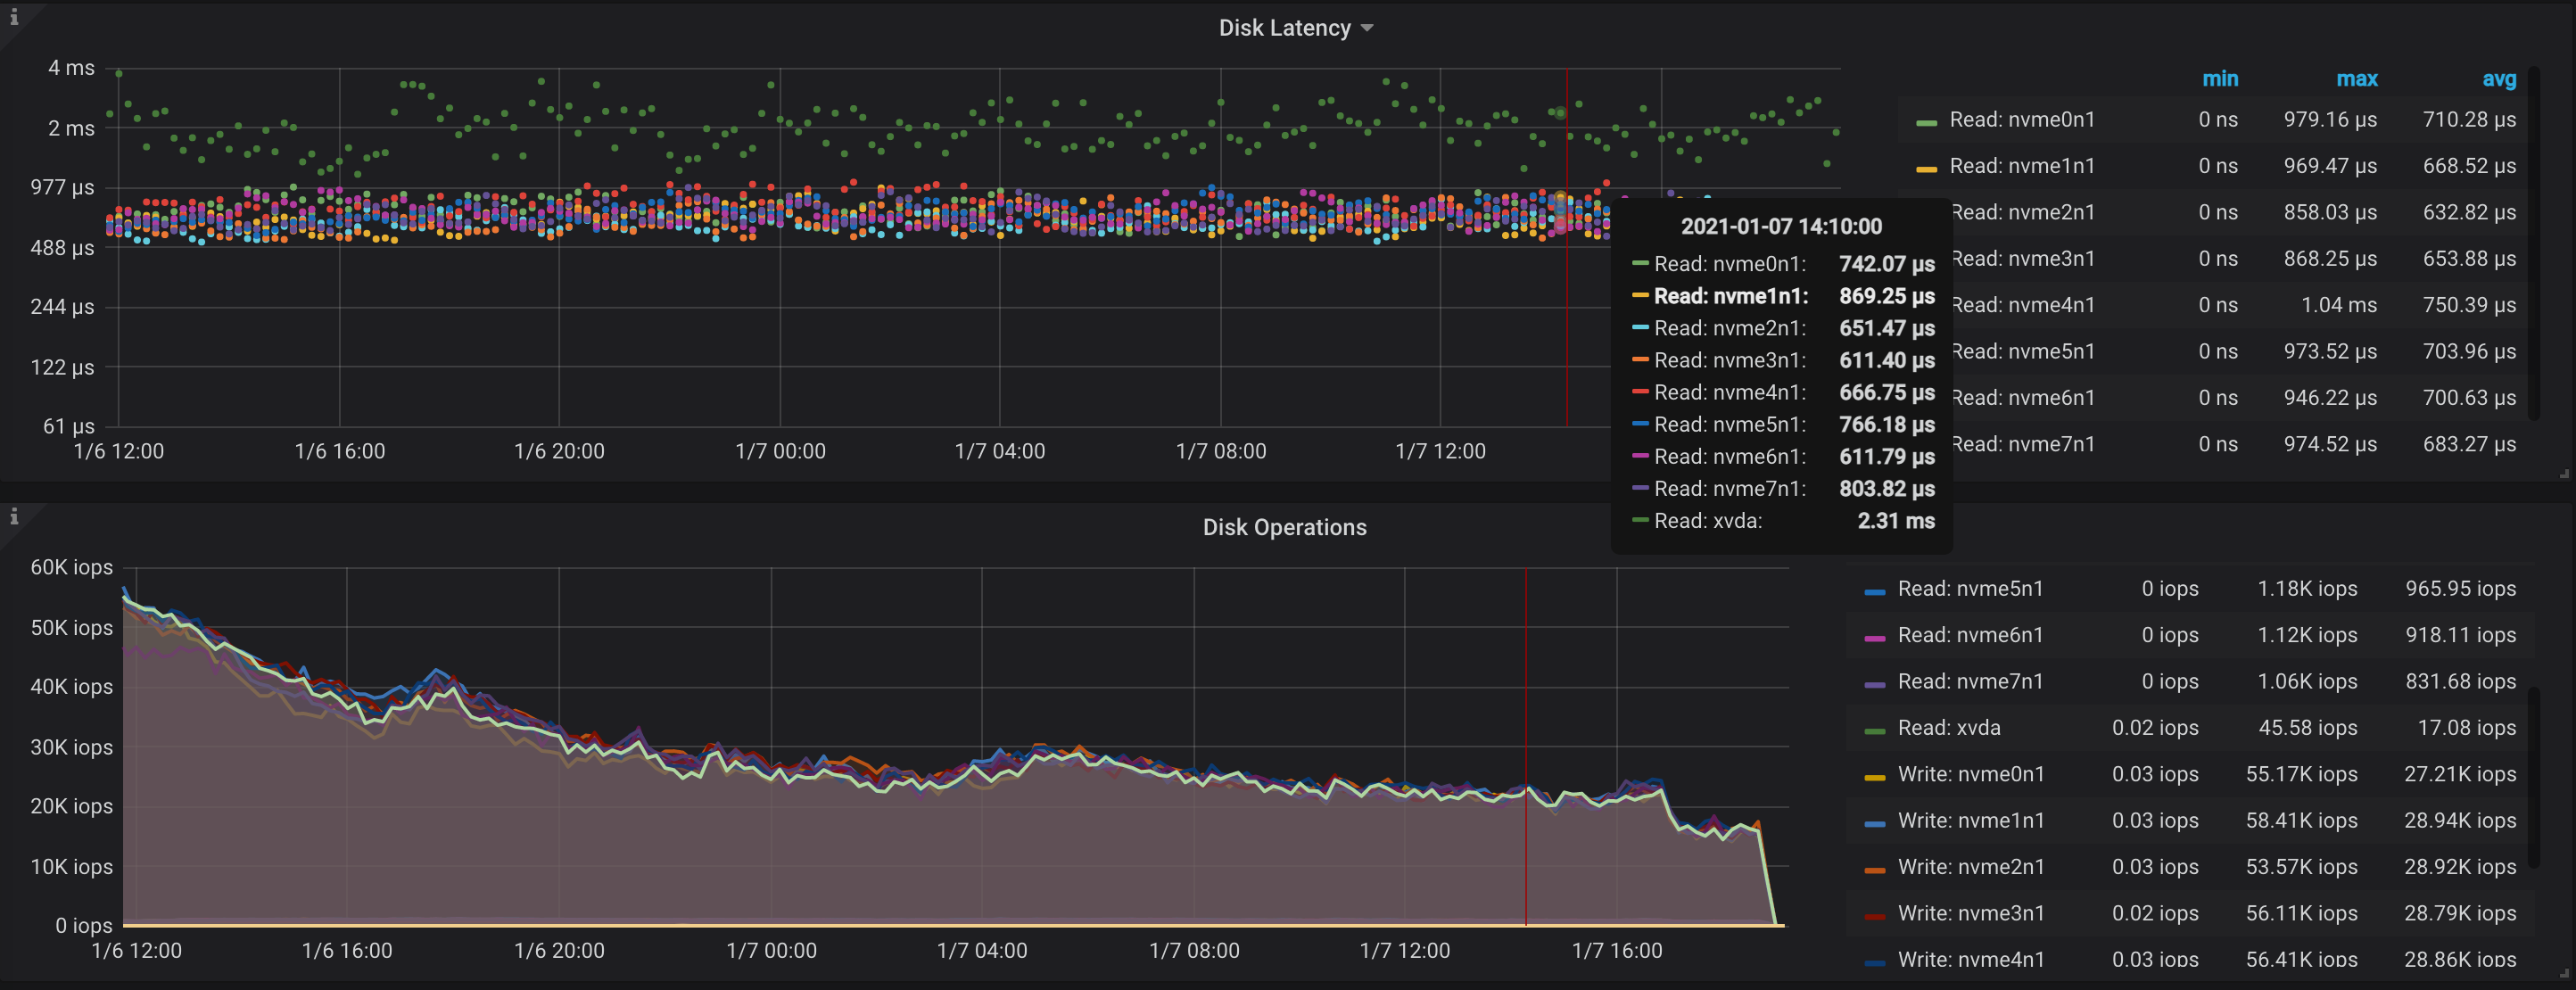The image size is (2576, 990).
Task: Toggle the latency legend series Read: nvme5n1
Action: point(2024,351)
